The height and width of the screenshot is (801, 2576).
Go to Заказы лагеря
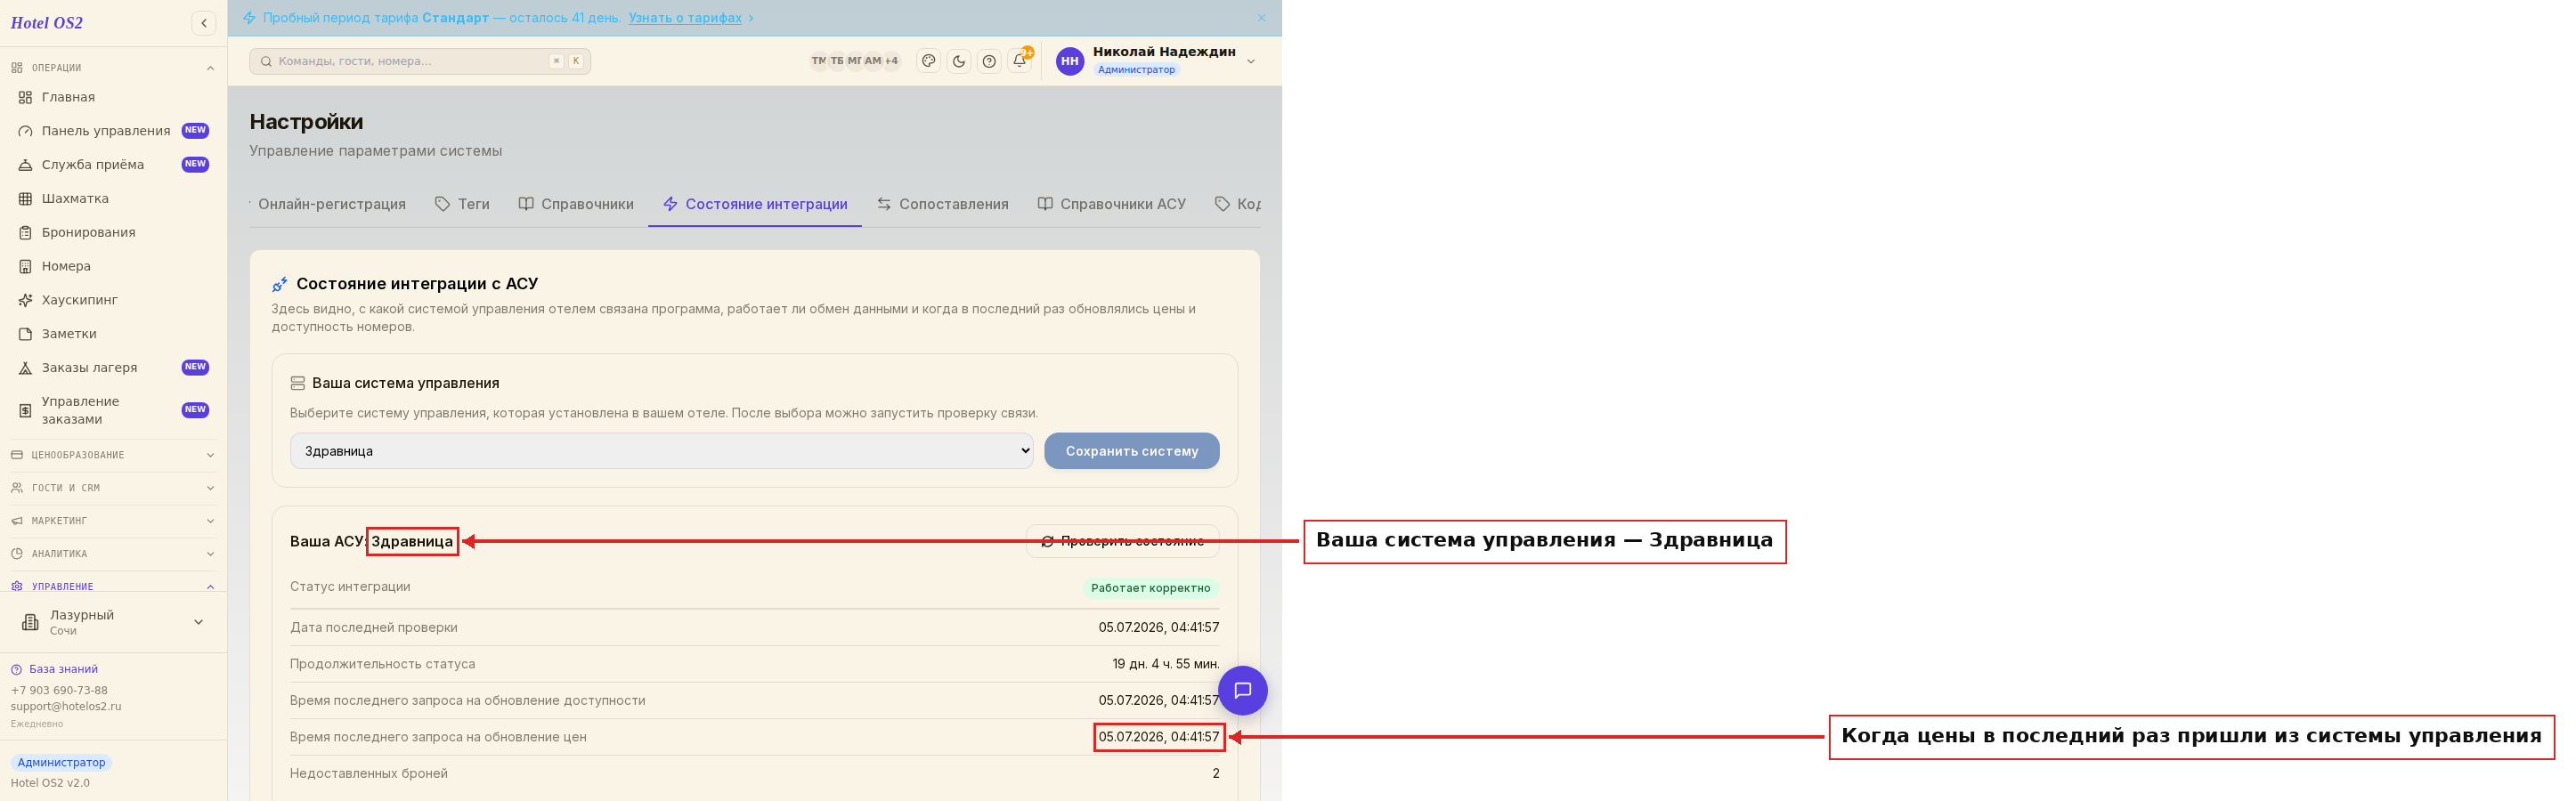(x=113, y=368)
